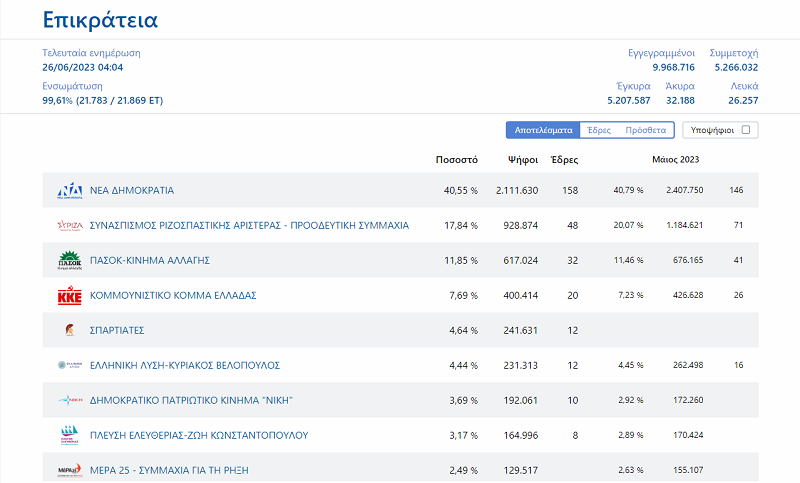Click the Ενσωμάτωση label
The width and height of the screenshot is (800, 483).
(x=72, y=86)
